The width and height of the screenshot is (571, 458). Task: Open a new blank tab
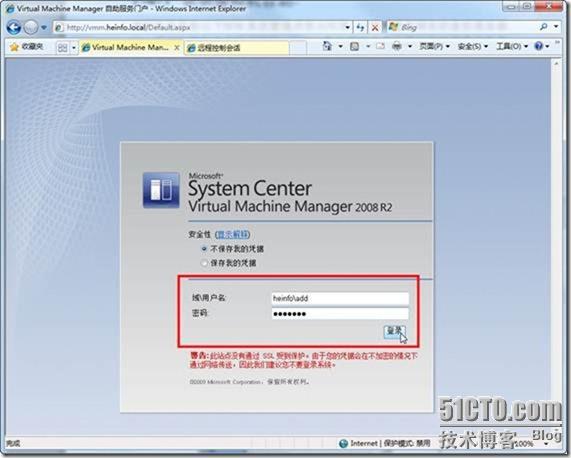[x=298, y=48]
